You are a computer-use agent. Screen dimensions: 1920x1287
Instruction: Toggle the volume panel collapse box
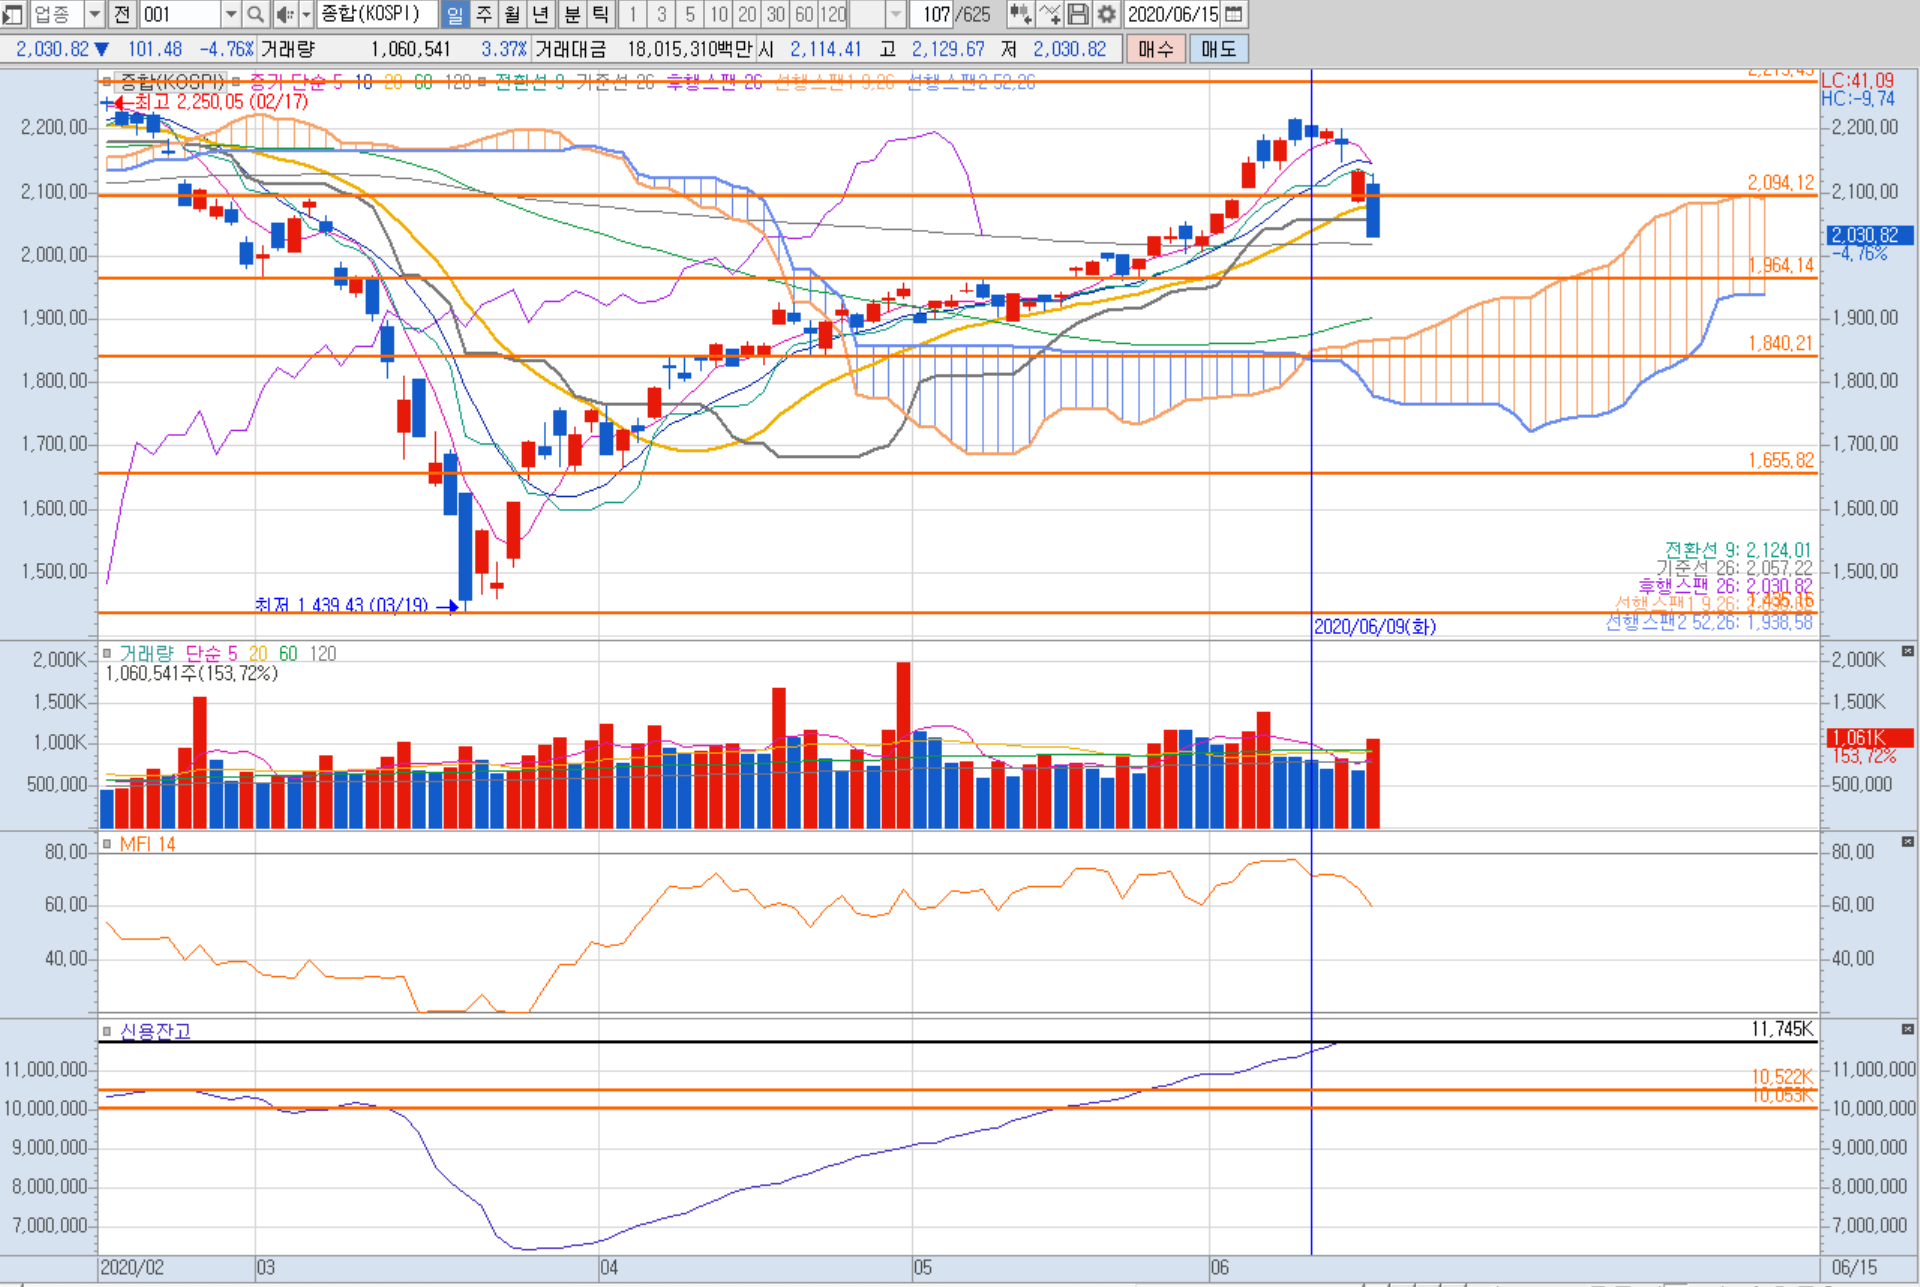point(1907,652)
